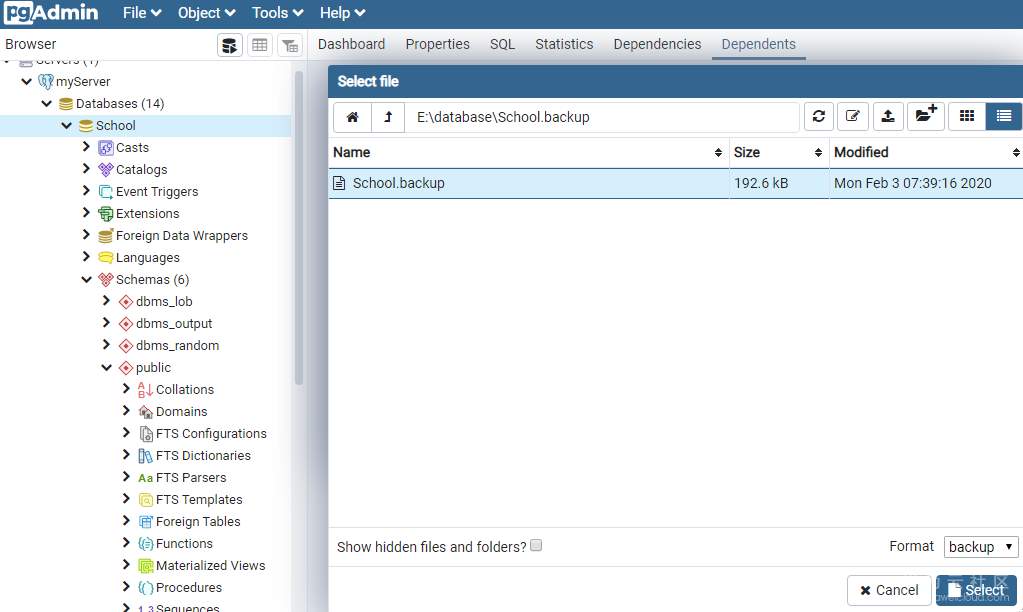The height and width of the screenshot is (612, 1023).
Task: Click the file path input field
Action: pos(602,117)
